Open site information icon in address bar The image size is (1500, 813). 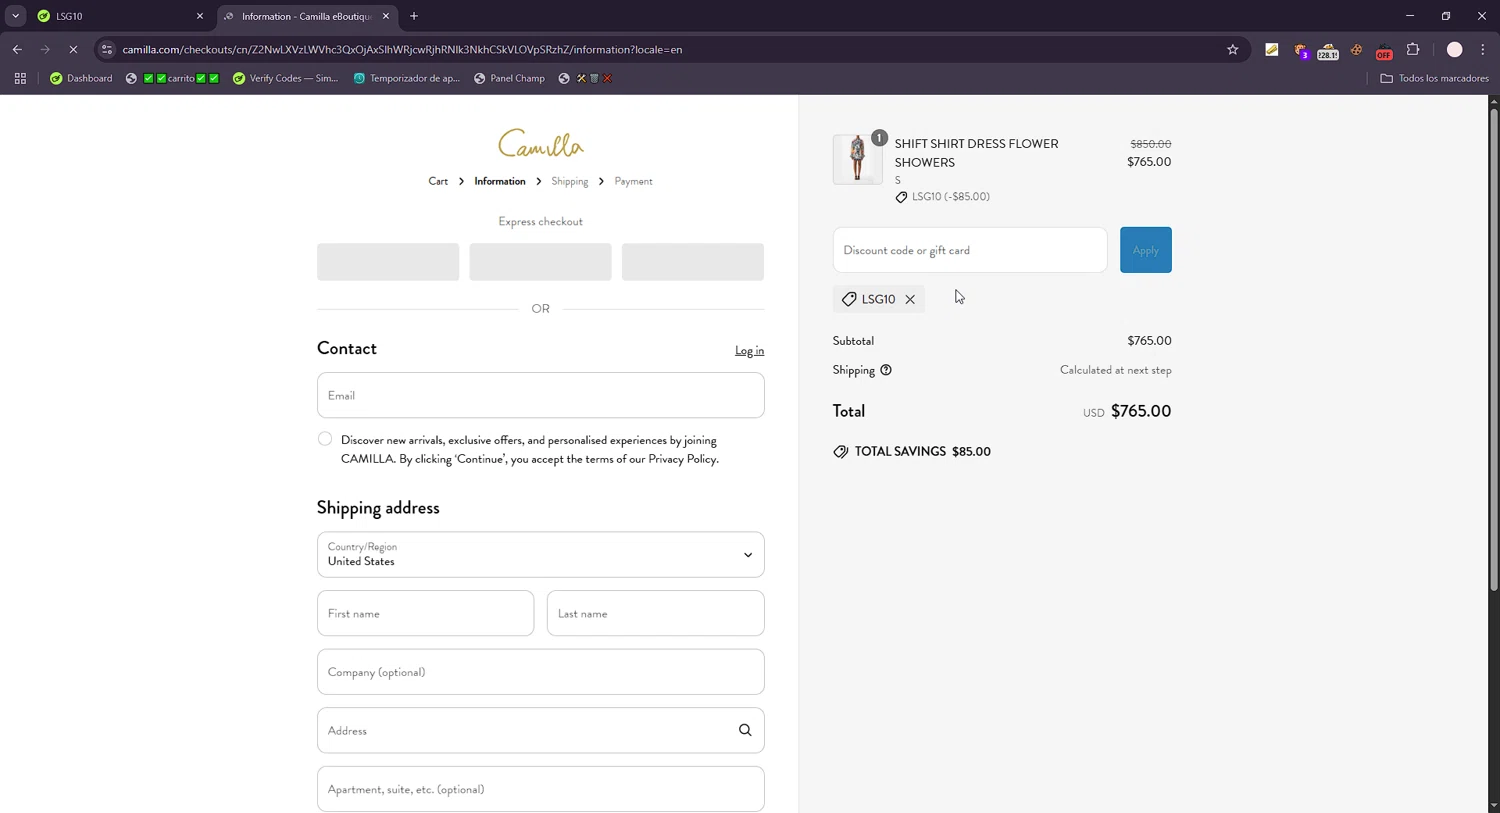point(107,49)
